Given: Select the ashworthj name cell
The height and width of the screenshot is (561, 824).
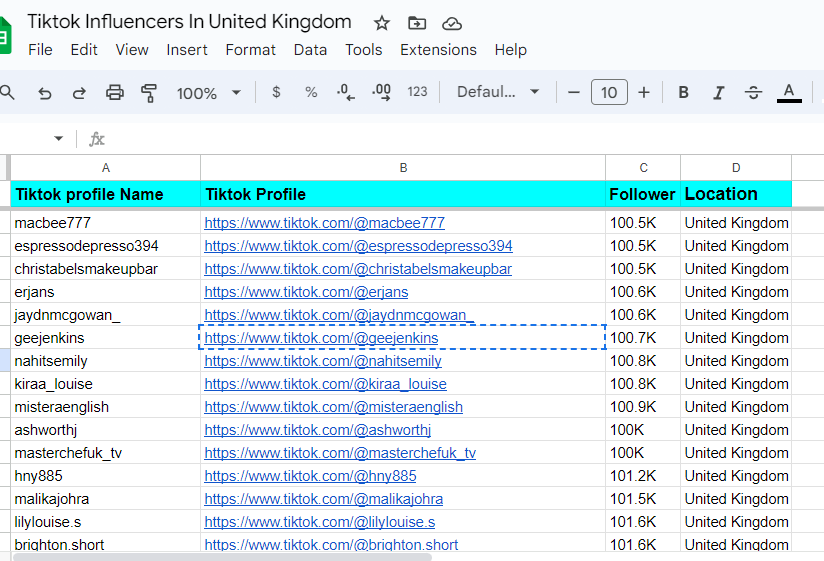Looking at the screenshot, I should coord(106,430).
